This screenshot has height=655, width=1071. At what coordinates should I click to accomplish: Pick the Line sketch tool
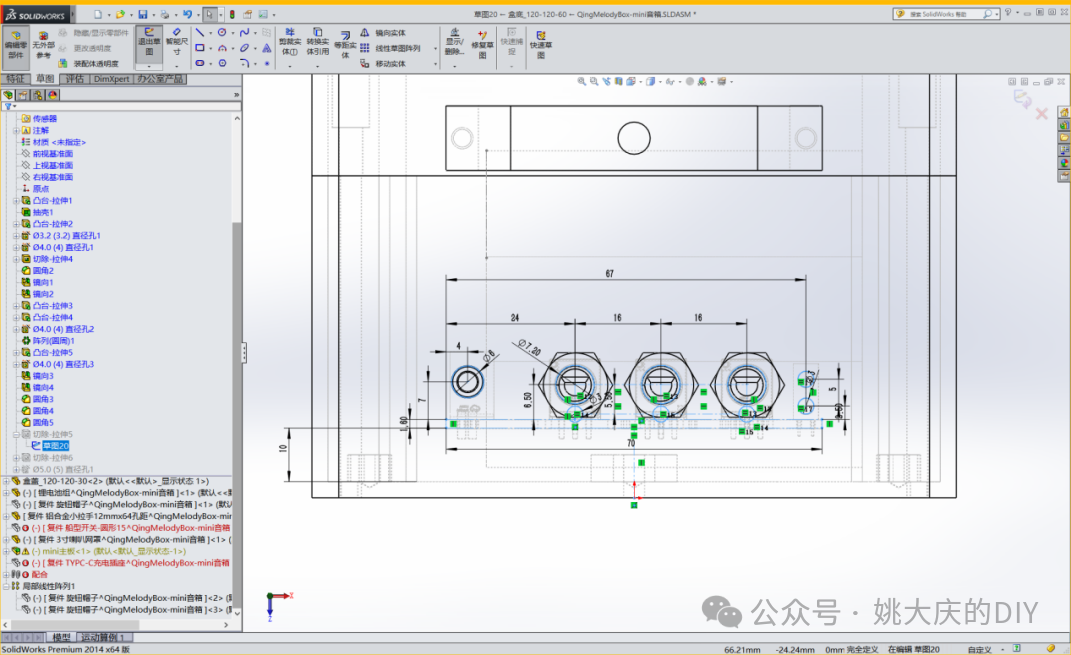[x=200, y=32]
